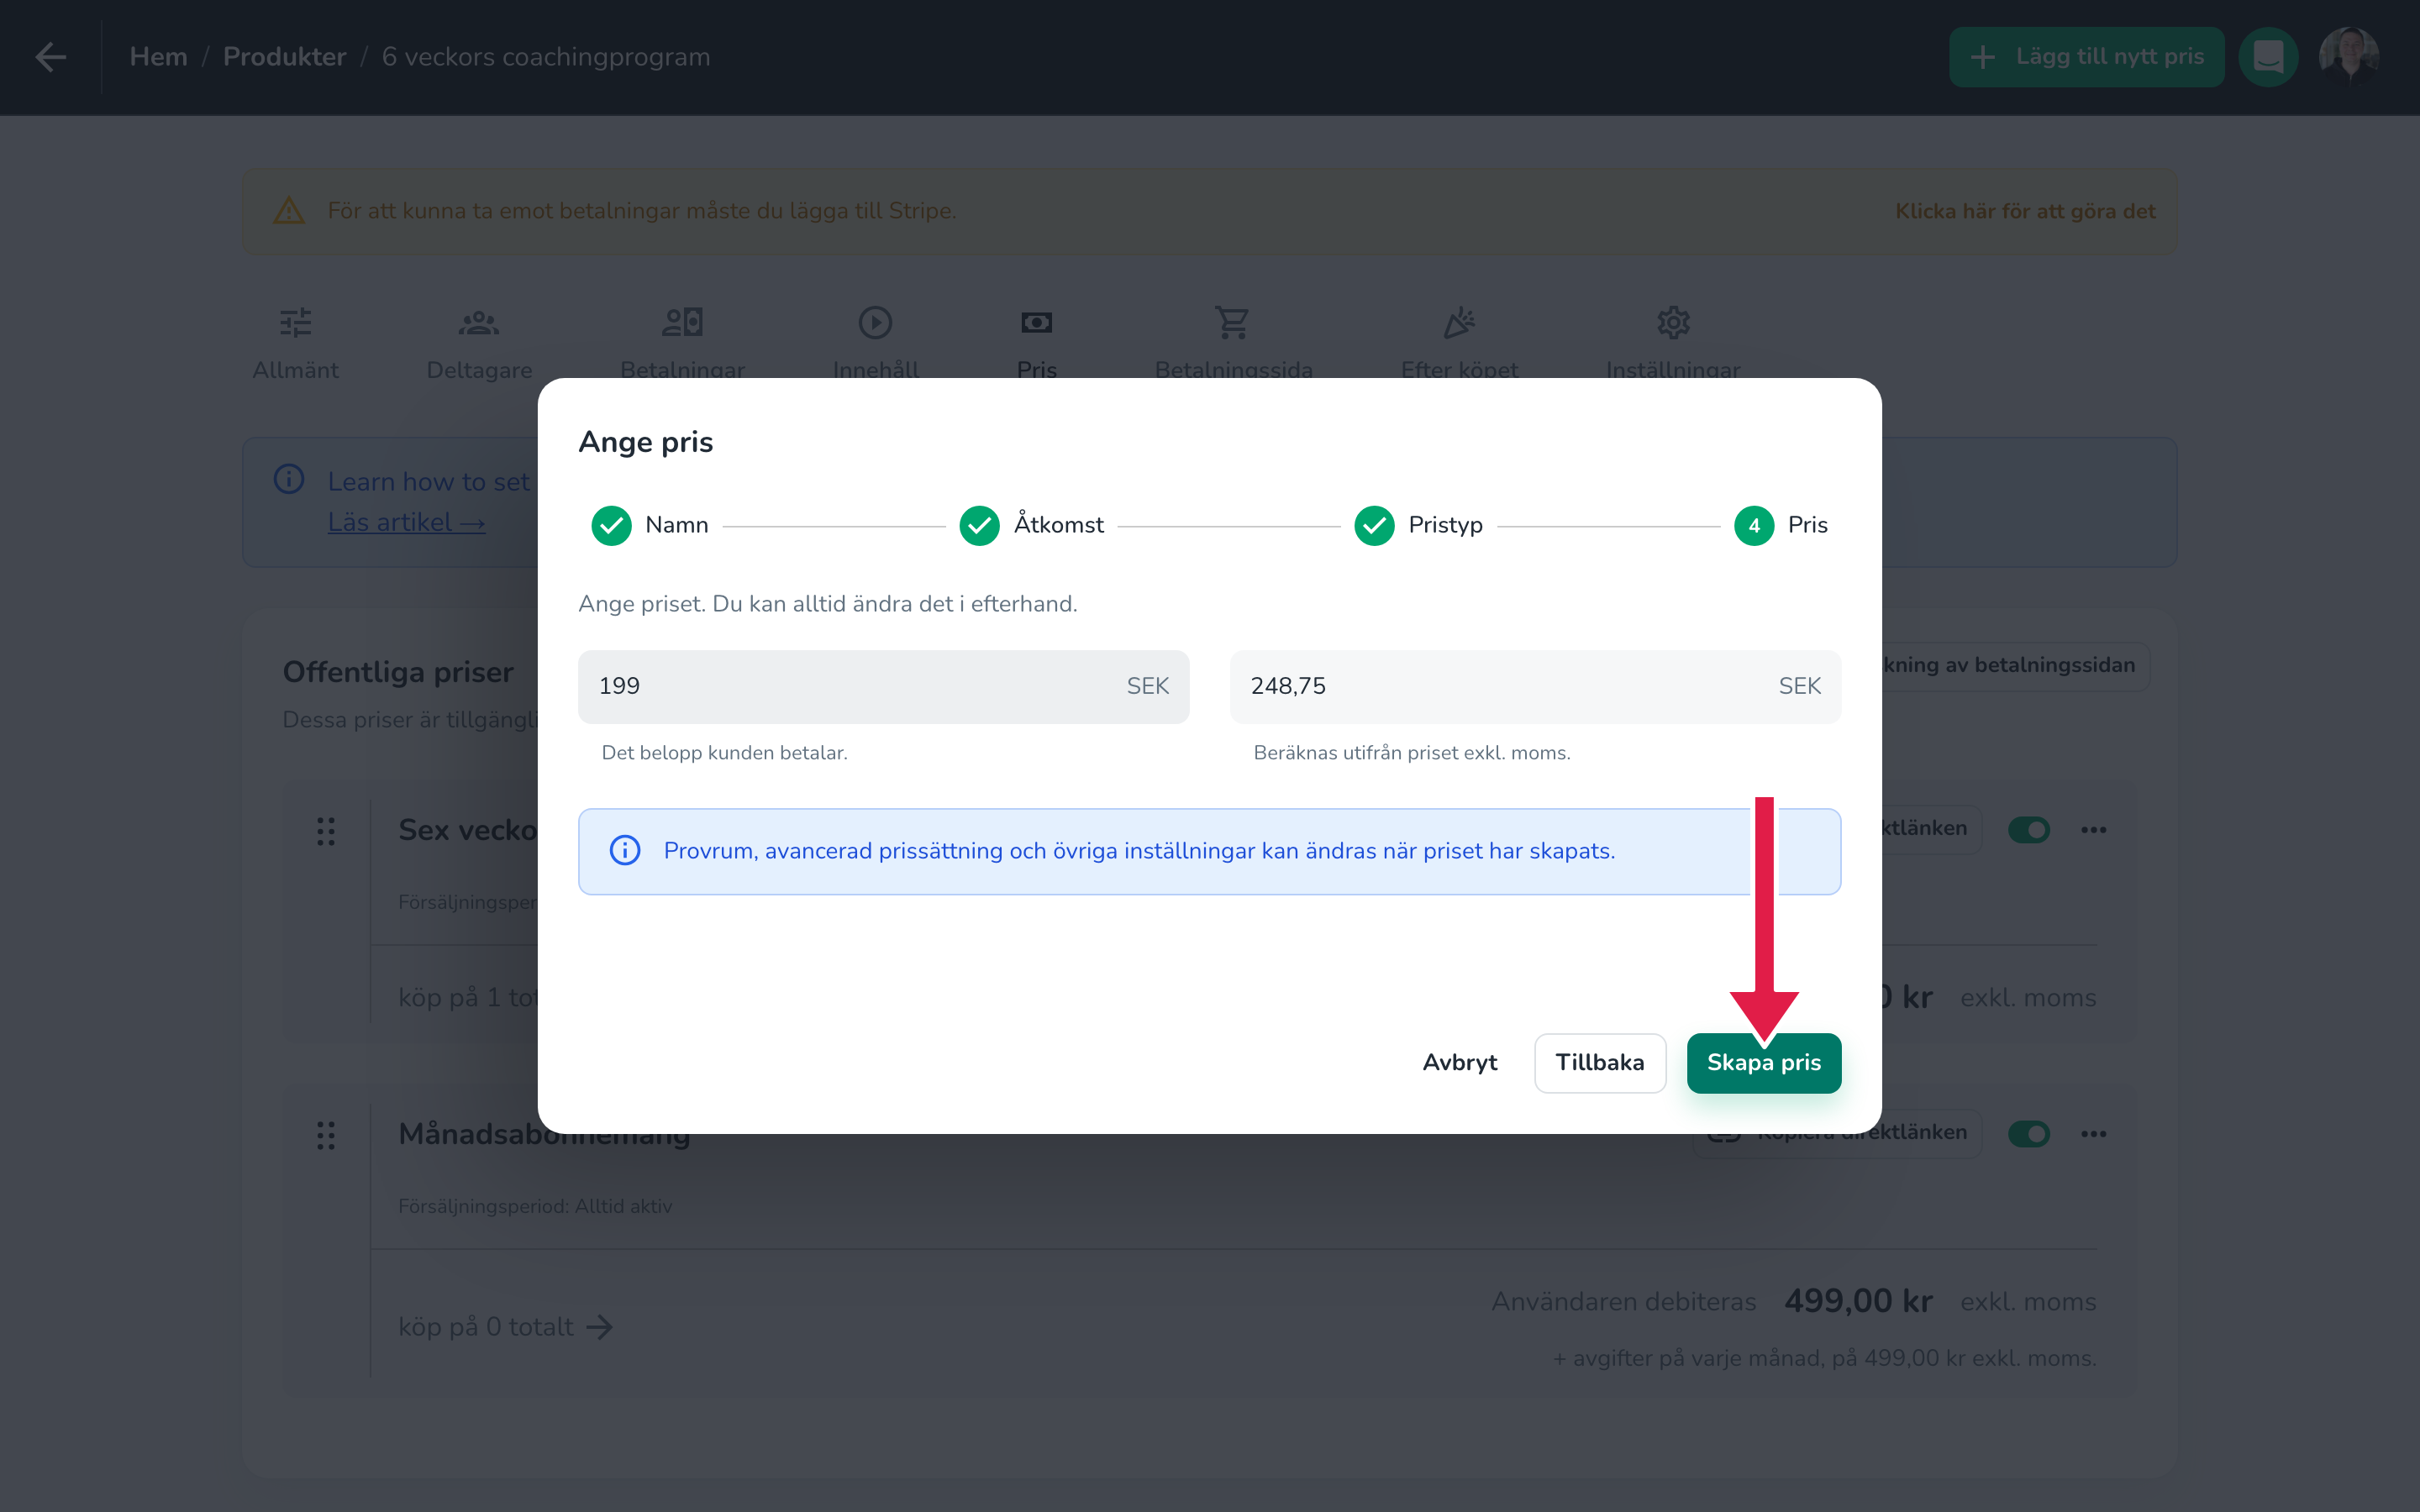Switch to the Innehåll tab
The image size is (2420, 1512).
coord(875,342)
